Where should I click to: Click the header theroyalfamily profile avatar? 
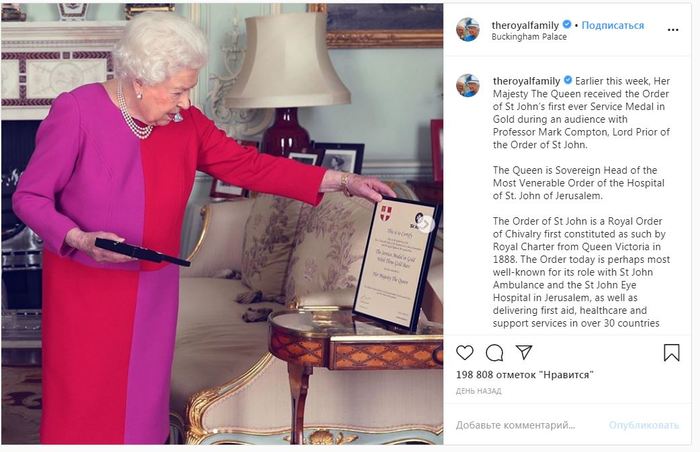point(468,29)
